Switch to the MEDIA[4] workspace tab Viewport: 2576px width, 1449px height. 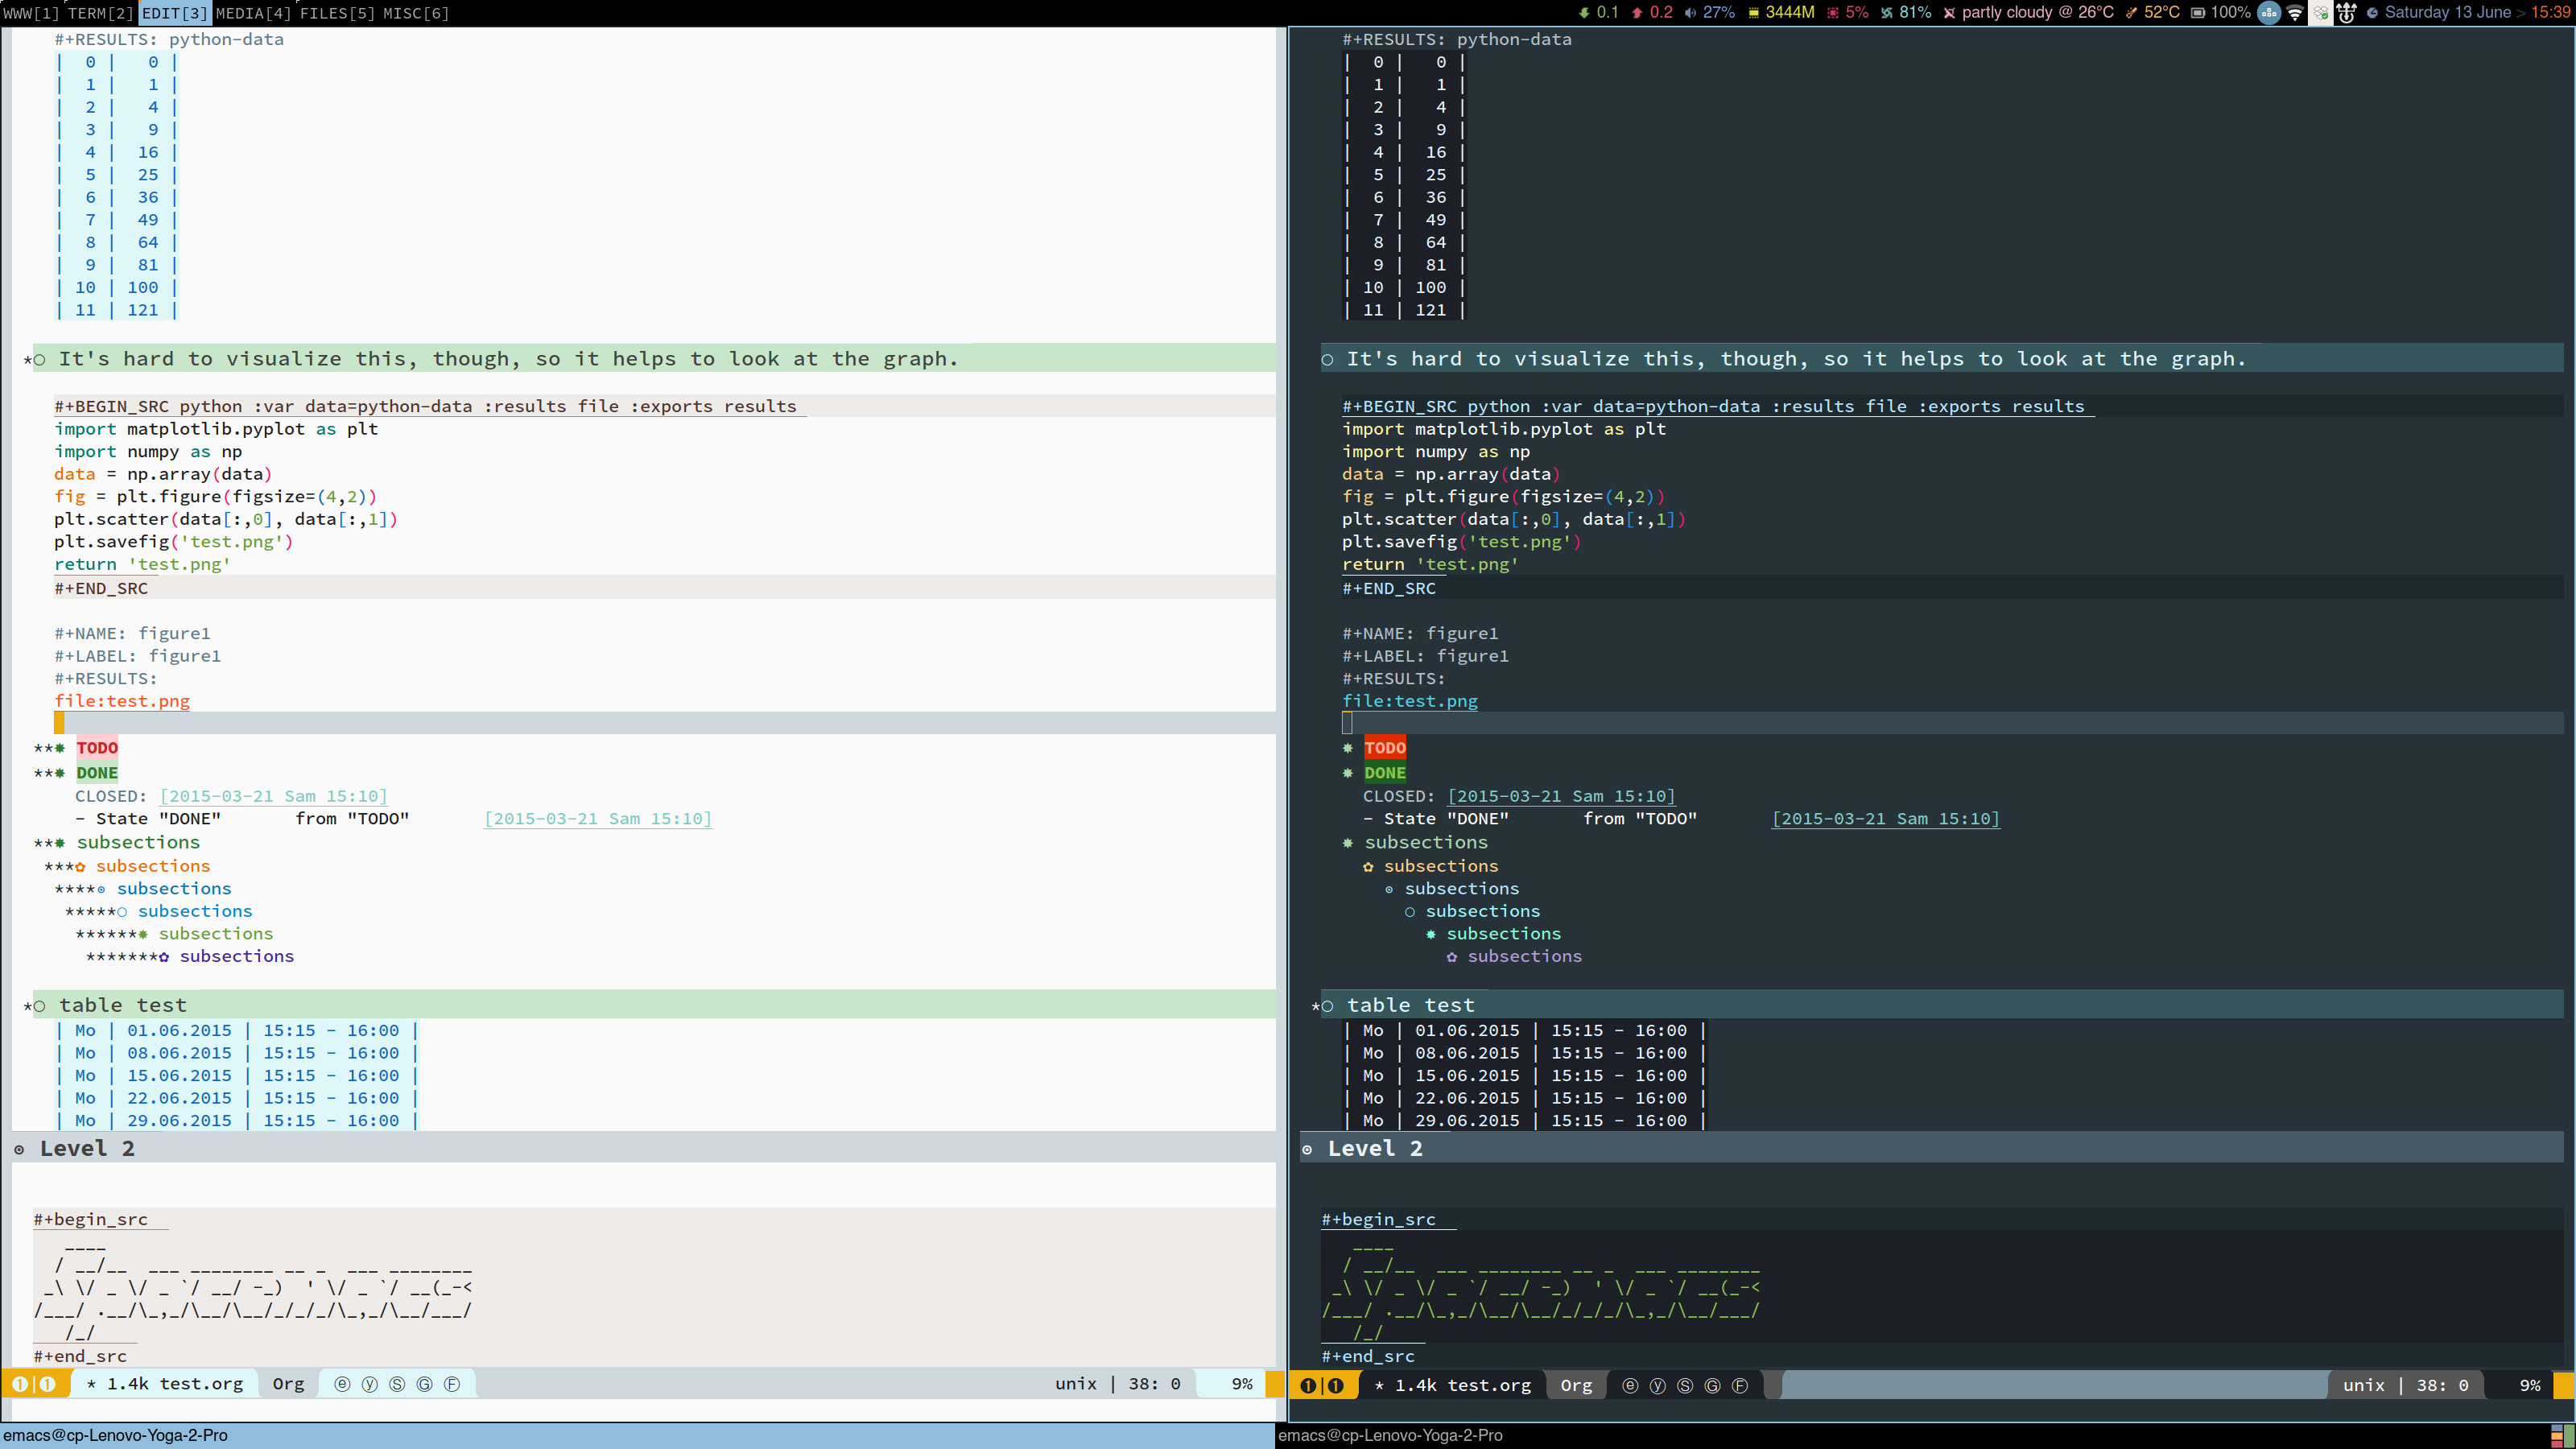click(x=254, y=13)
